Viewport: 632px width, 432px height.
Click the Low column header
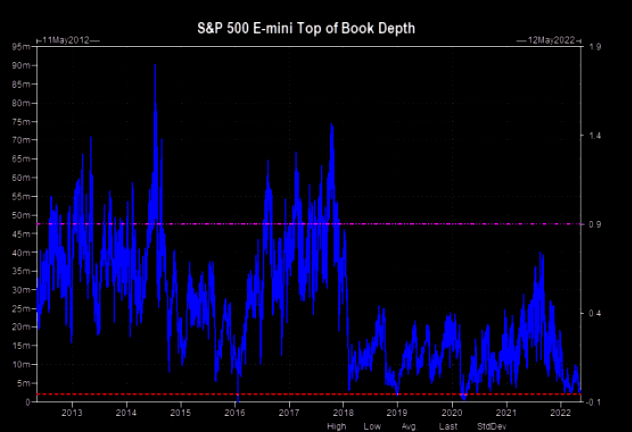pos(372,426)
